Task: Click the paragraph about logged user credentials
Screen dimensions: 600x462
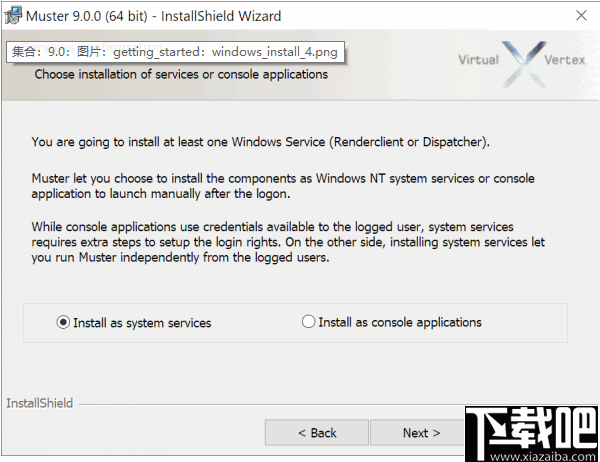Action: tap(287, 242)
